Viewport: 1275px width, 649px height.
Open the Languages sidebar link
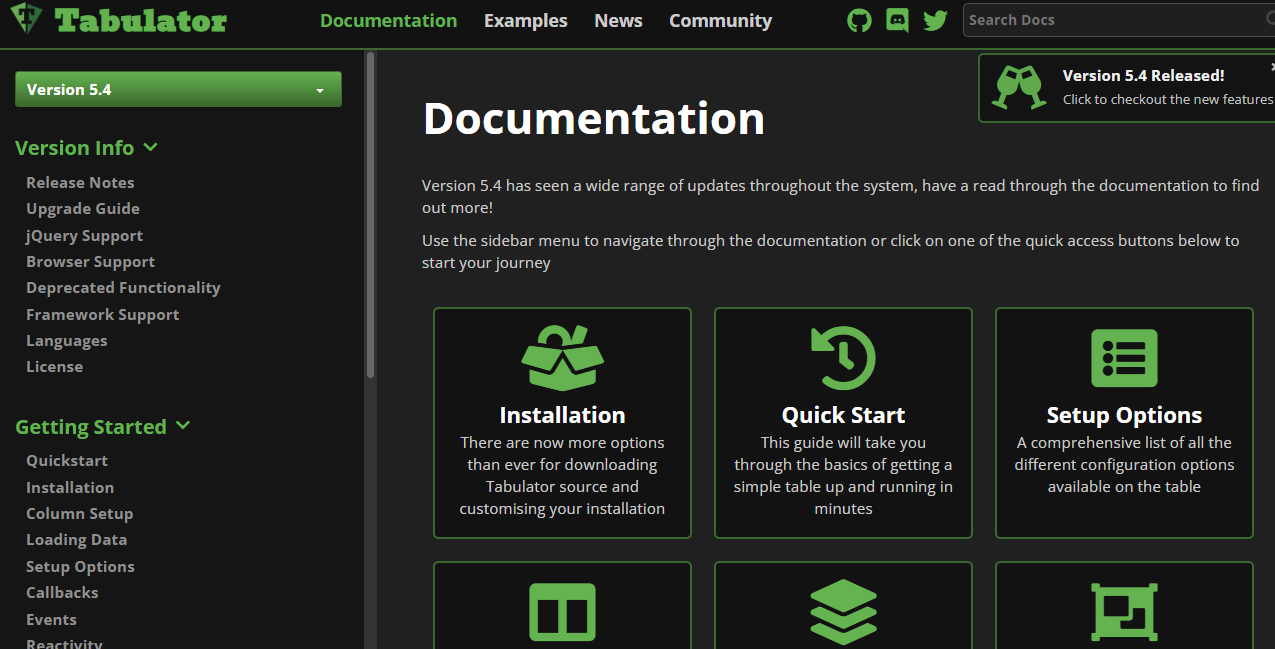(67, 340)
